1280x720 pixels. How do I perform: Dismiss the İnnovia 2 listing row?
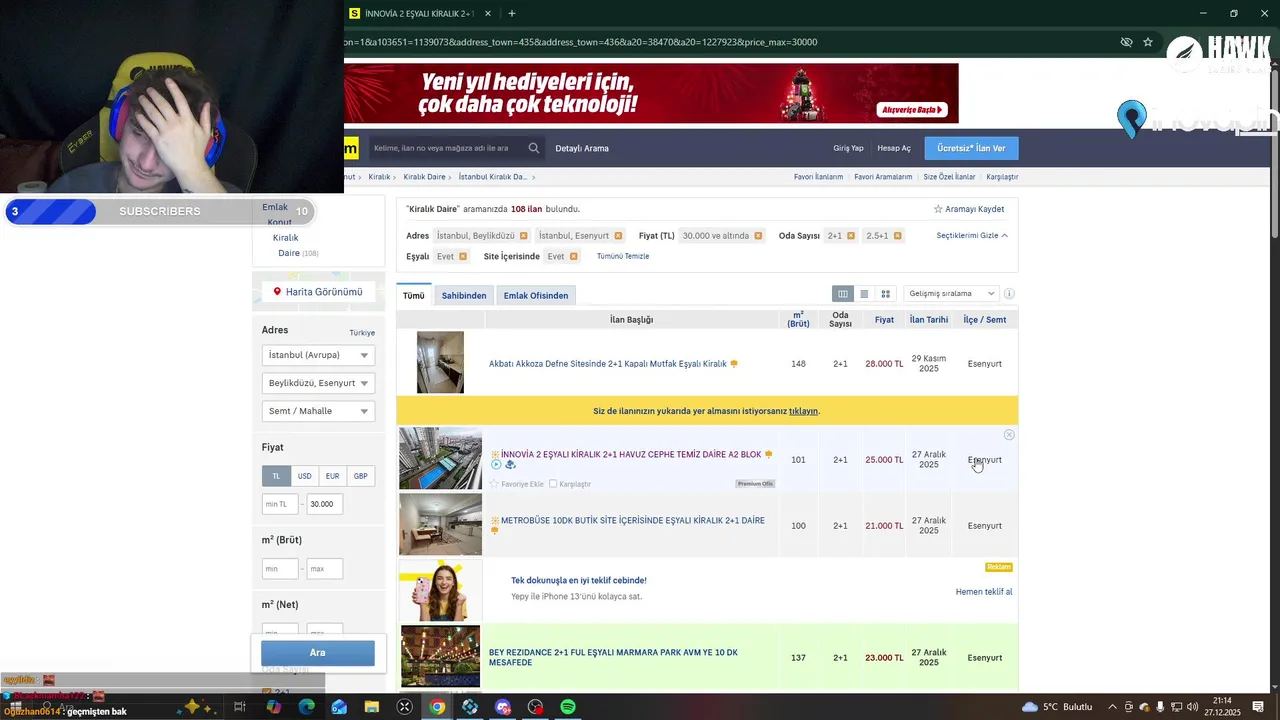pyautogui.click(x=1009, y=435)
